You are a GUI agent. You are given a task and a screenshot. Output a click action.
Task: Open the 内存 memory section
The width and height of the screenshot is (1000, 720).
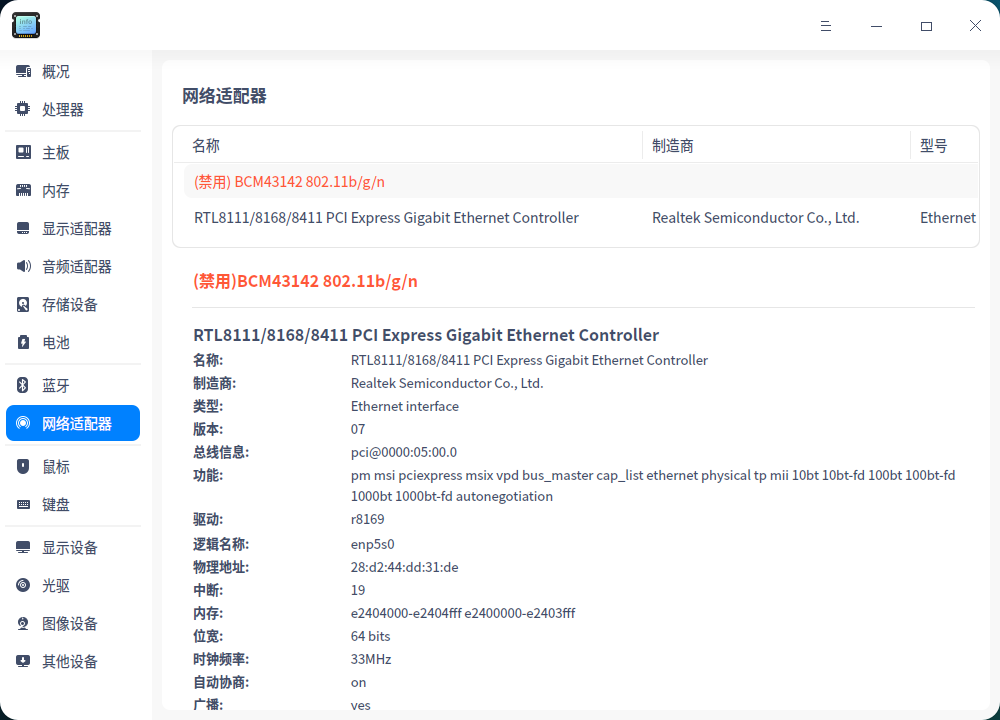click(55, 190)
